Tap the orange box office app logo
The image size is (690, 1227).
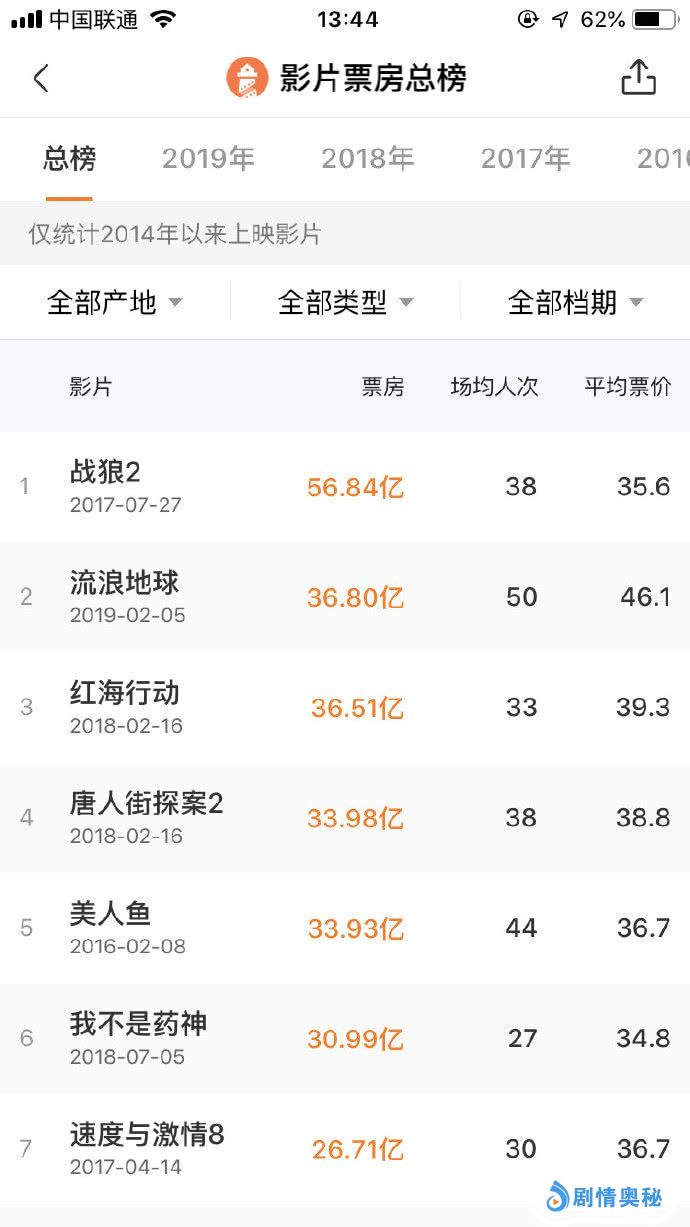coord(247,78)
